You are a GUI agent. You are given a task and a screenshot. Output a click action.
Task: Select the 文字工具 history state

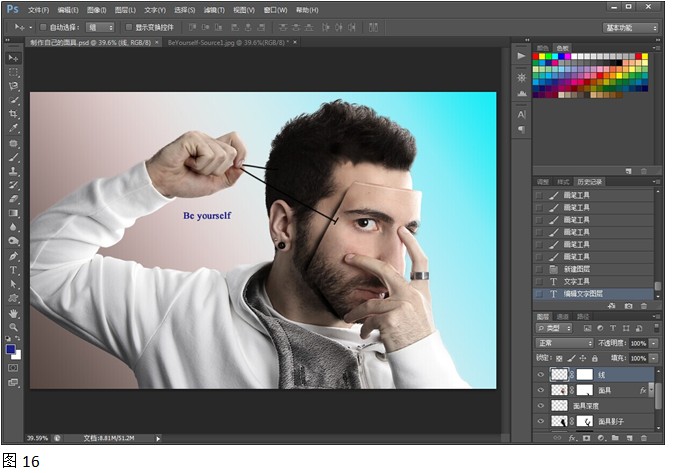[x=594, y=281]
